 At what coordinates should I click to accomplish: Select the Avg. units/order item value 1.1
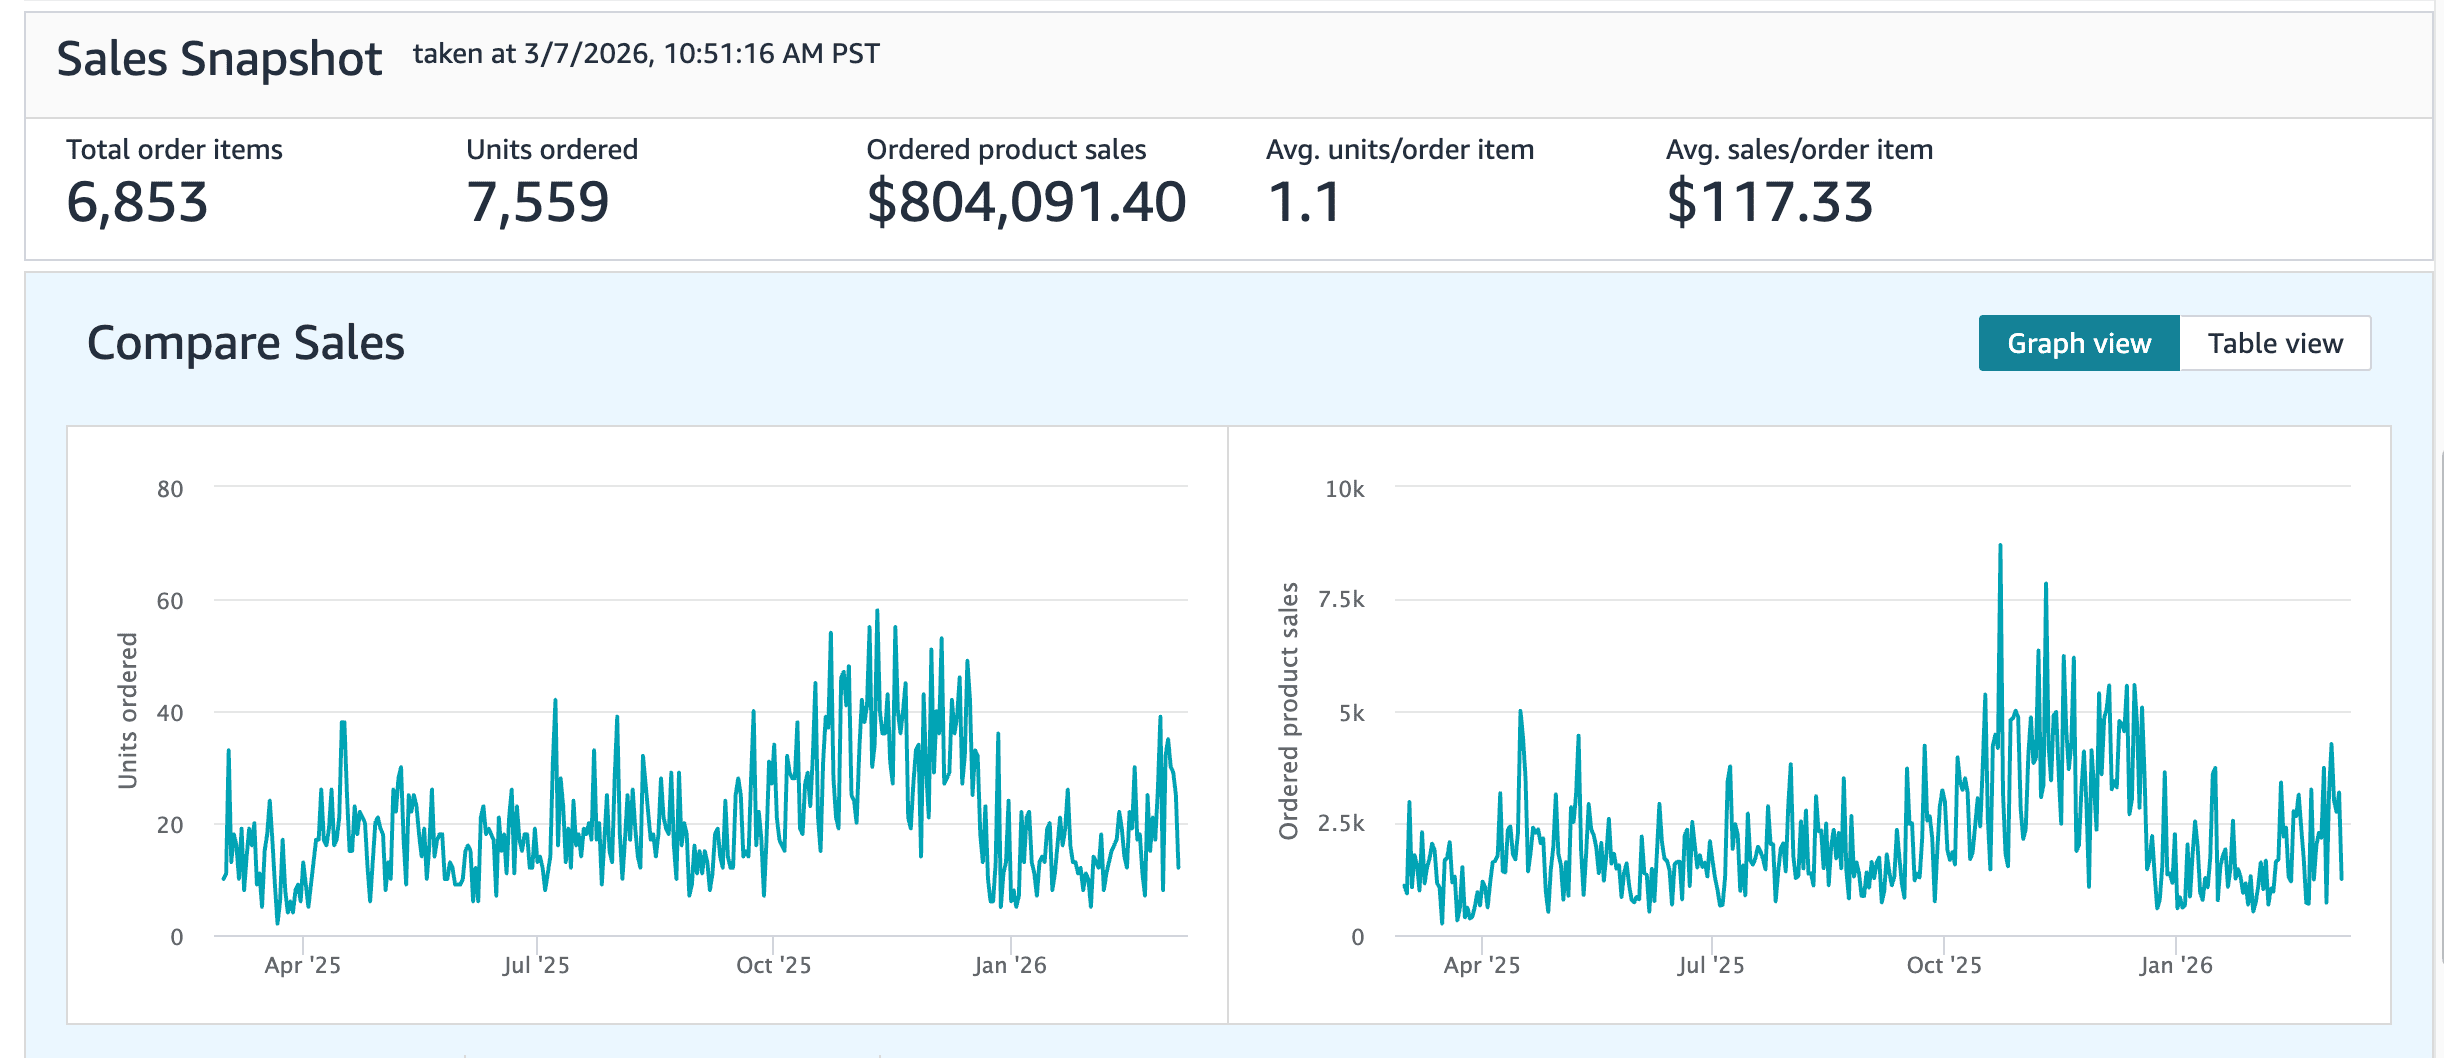1304,202
